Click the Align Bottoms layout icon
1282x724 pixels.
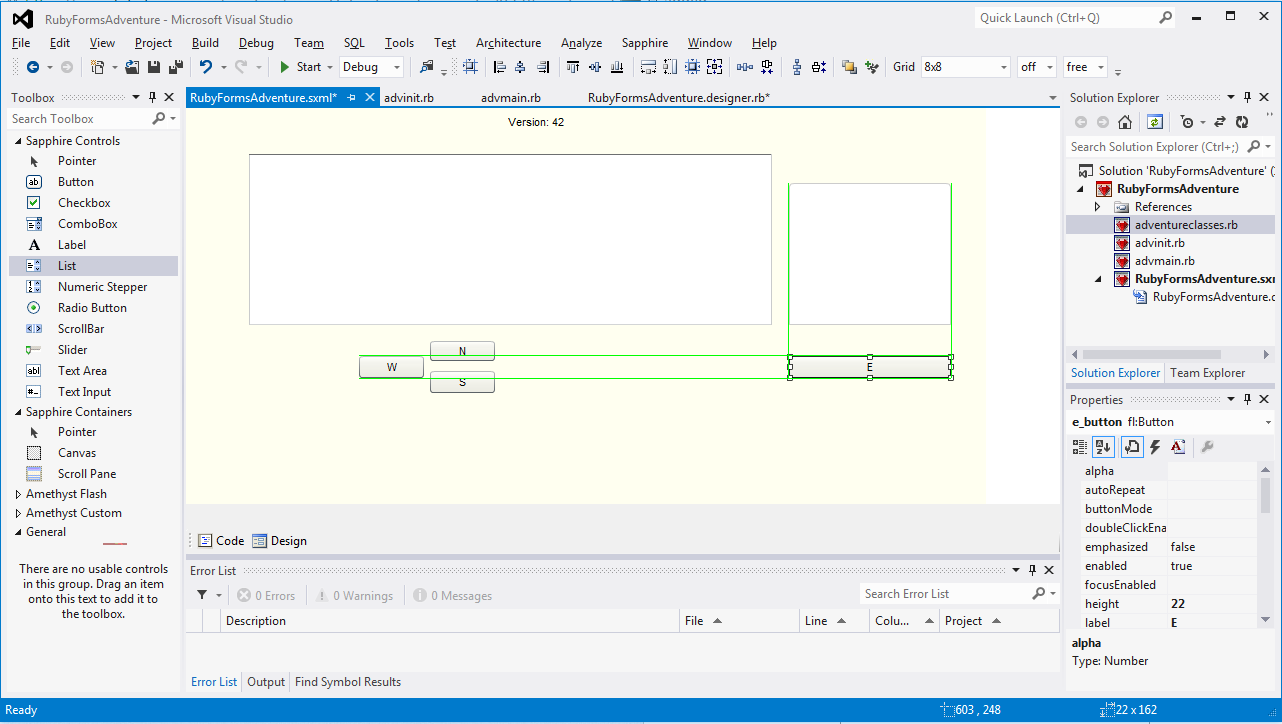point(617,67)
